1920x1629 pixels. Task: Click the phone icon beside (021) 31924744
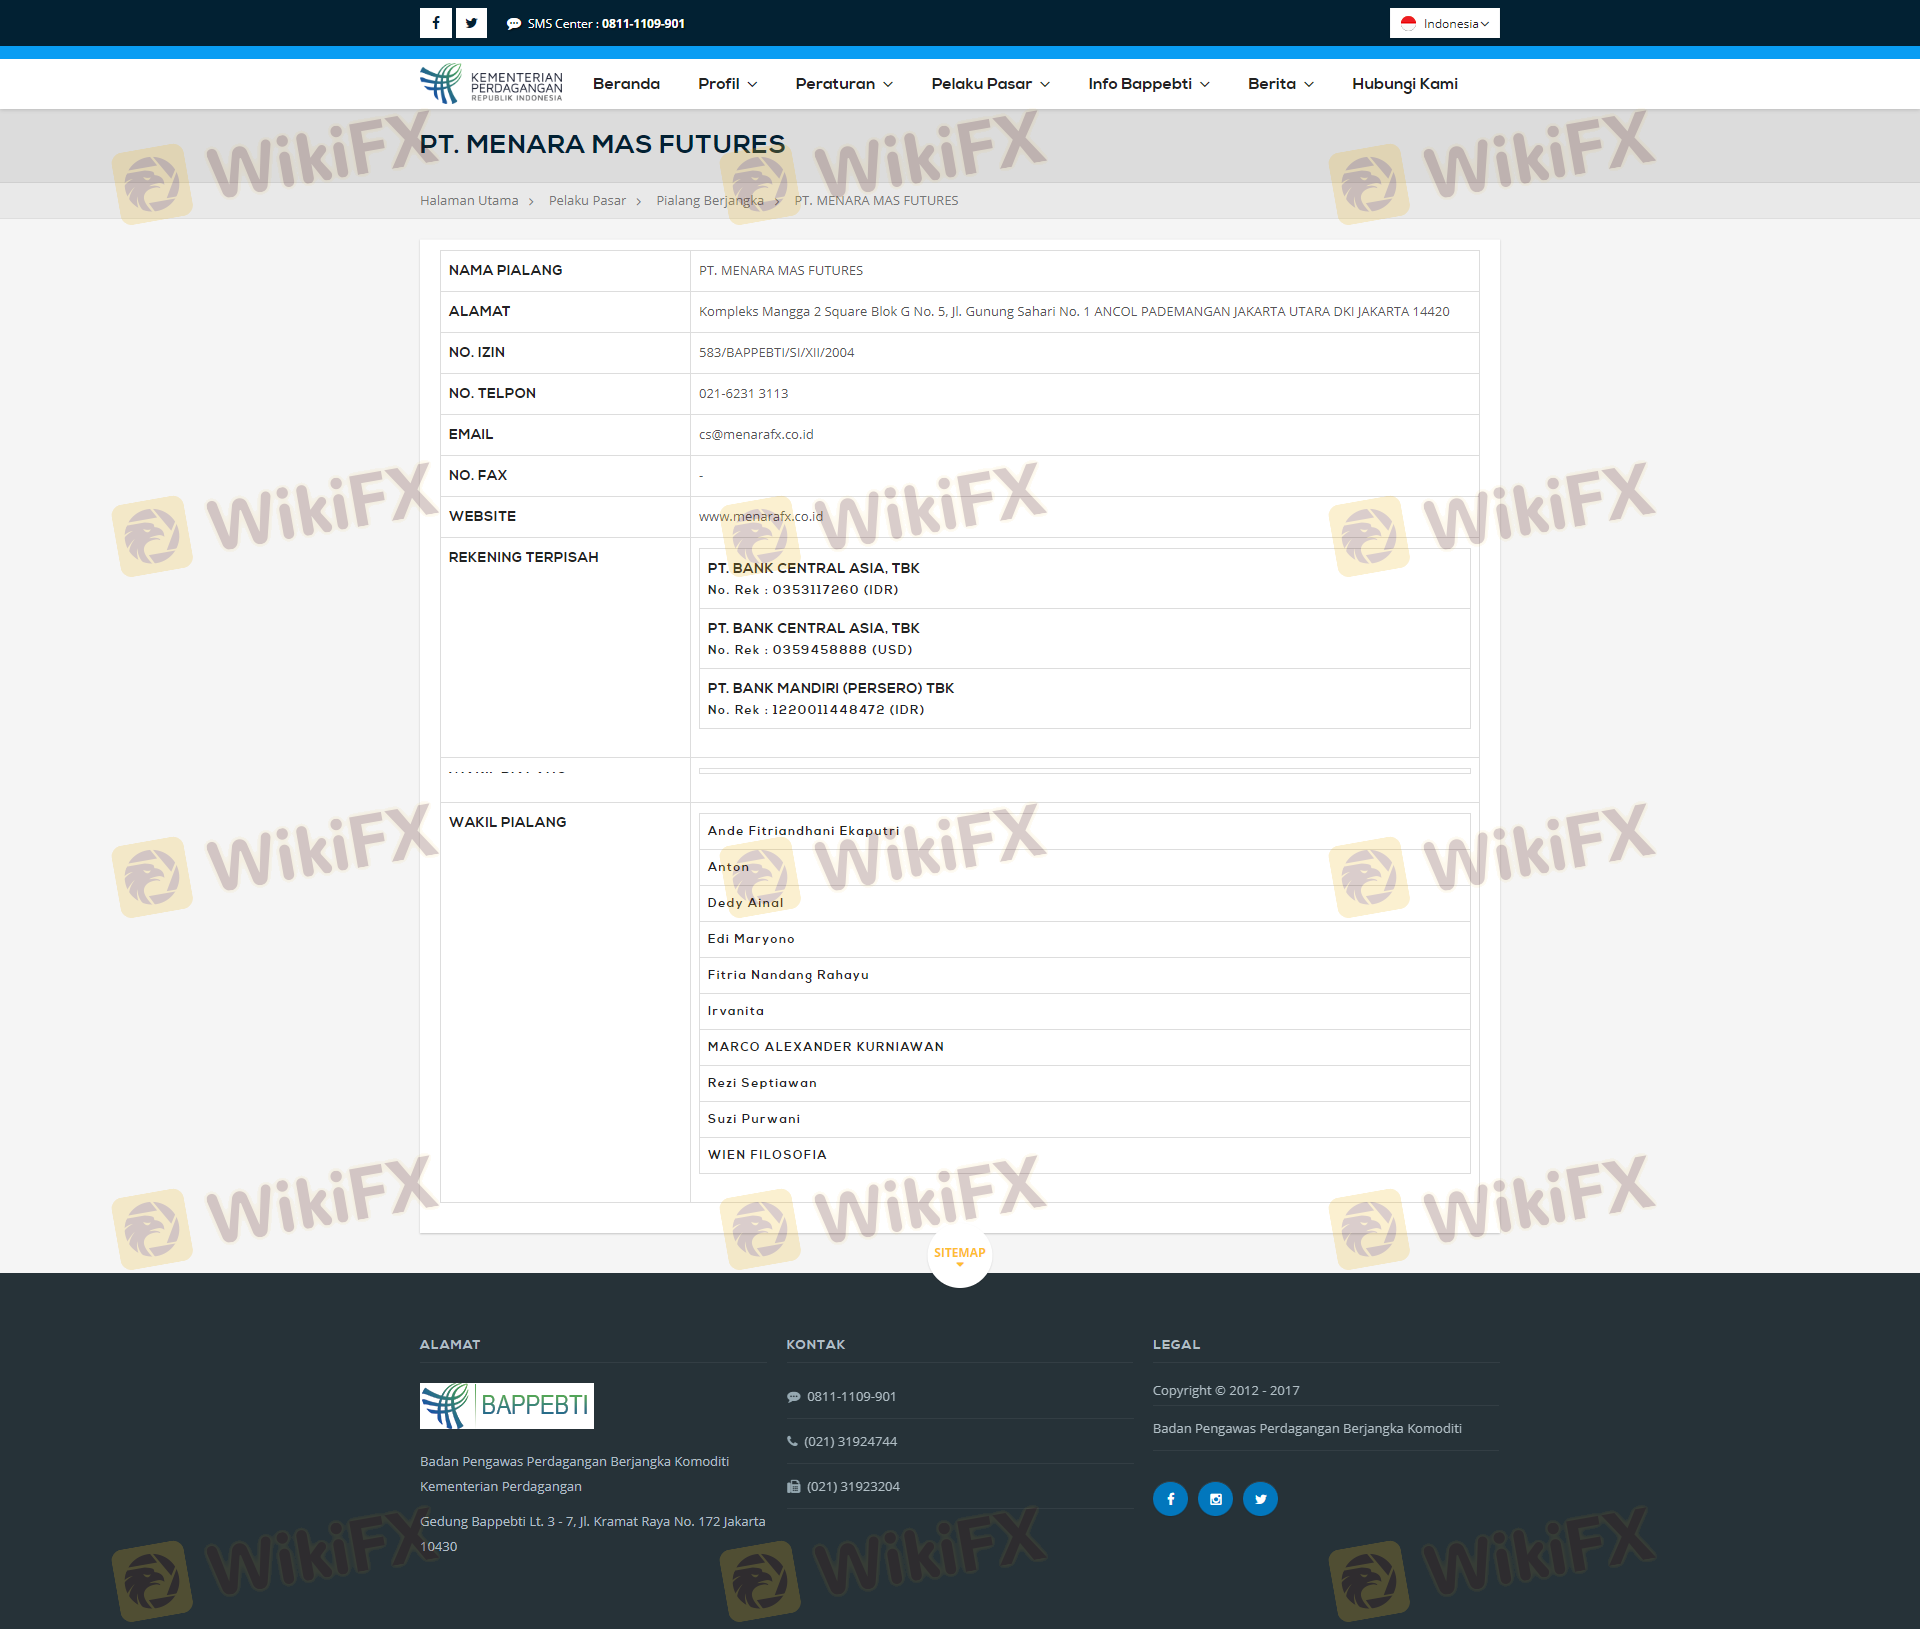click(792, 1441)
